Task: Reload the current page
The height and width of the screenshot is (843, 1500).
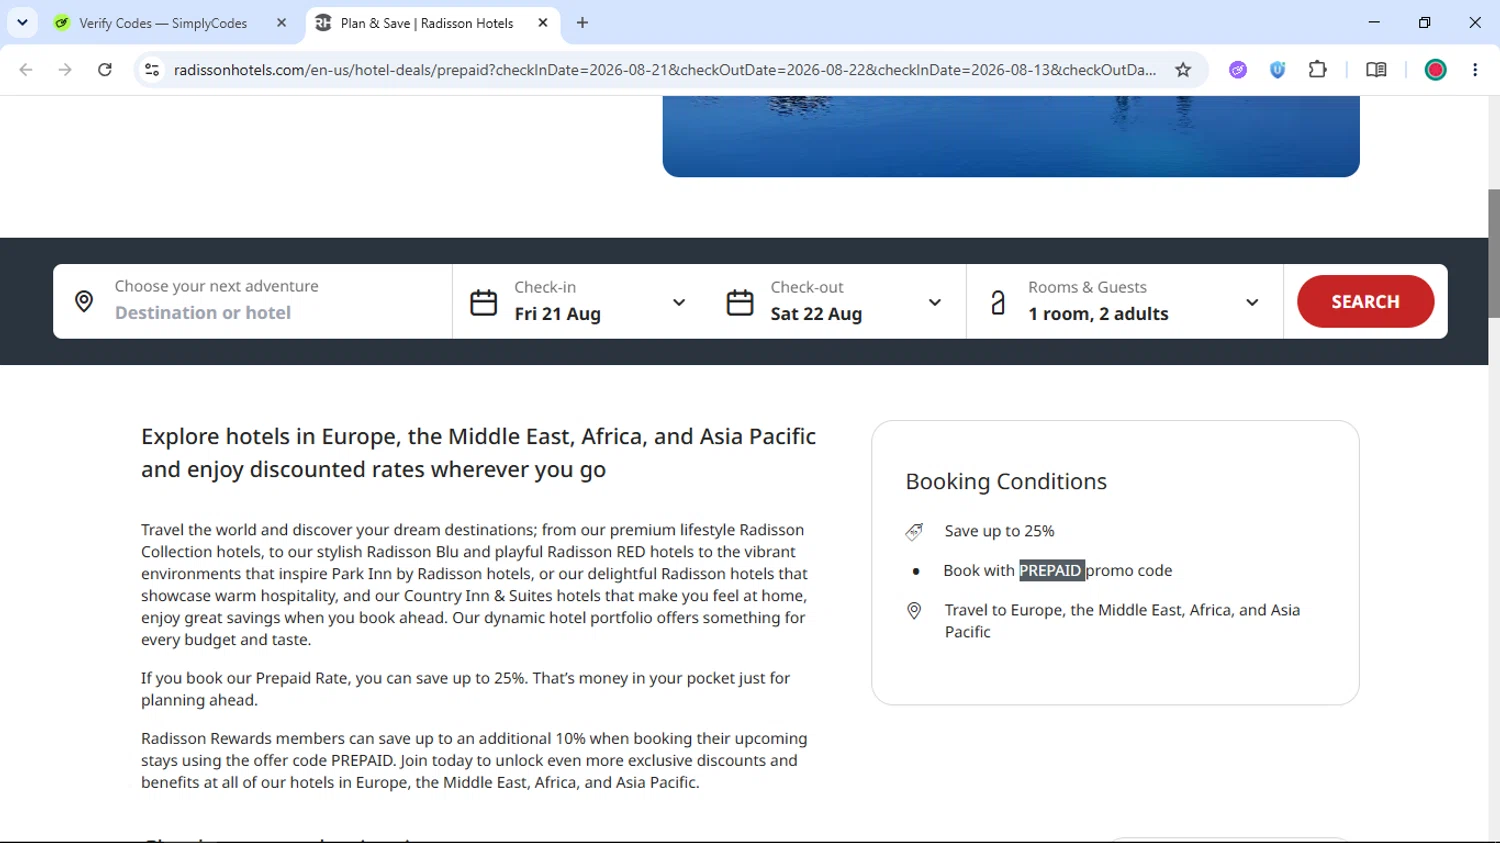Action: click(105, 70)
